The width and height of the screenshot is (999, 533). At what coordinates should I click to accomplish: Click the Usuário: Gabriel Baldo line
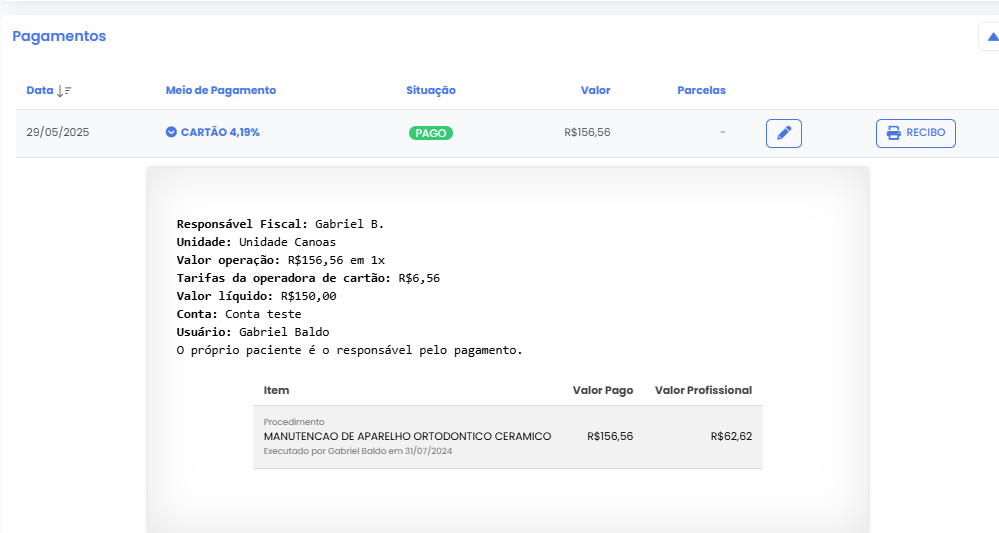pos(253,332)
